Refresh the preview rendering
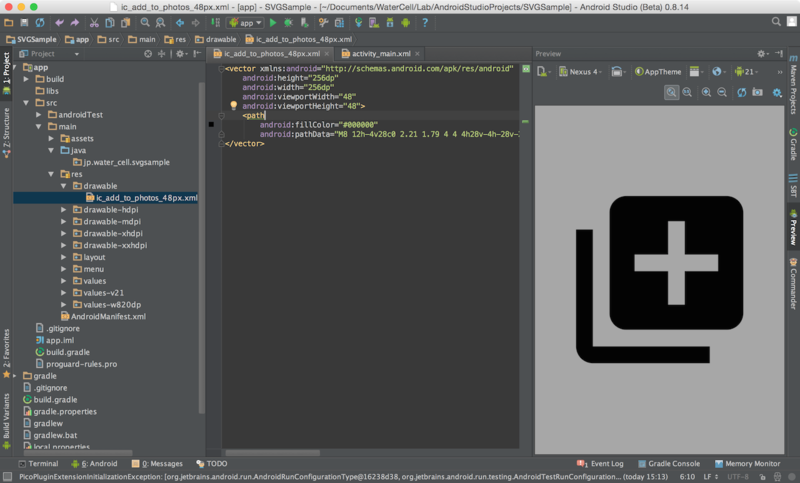Image resolution: width=800 pixels, height=483 pixels. [741, 92]
